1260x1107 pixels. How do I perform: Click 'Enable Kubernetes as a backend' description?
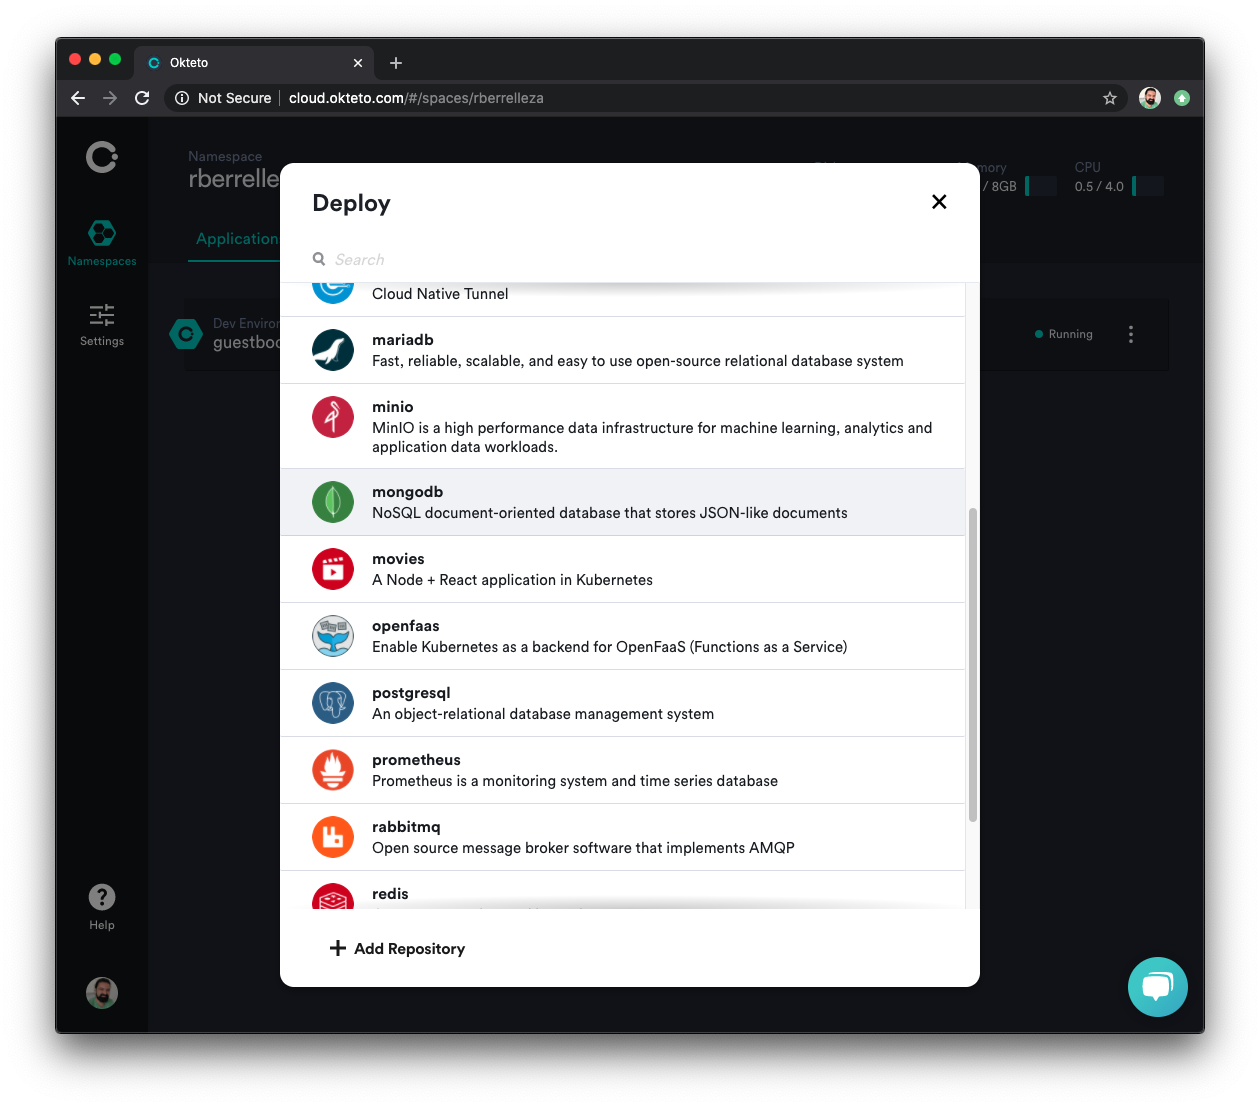pos(610,647)
